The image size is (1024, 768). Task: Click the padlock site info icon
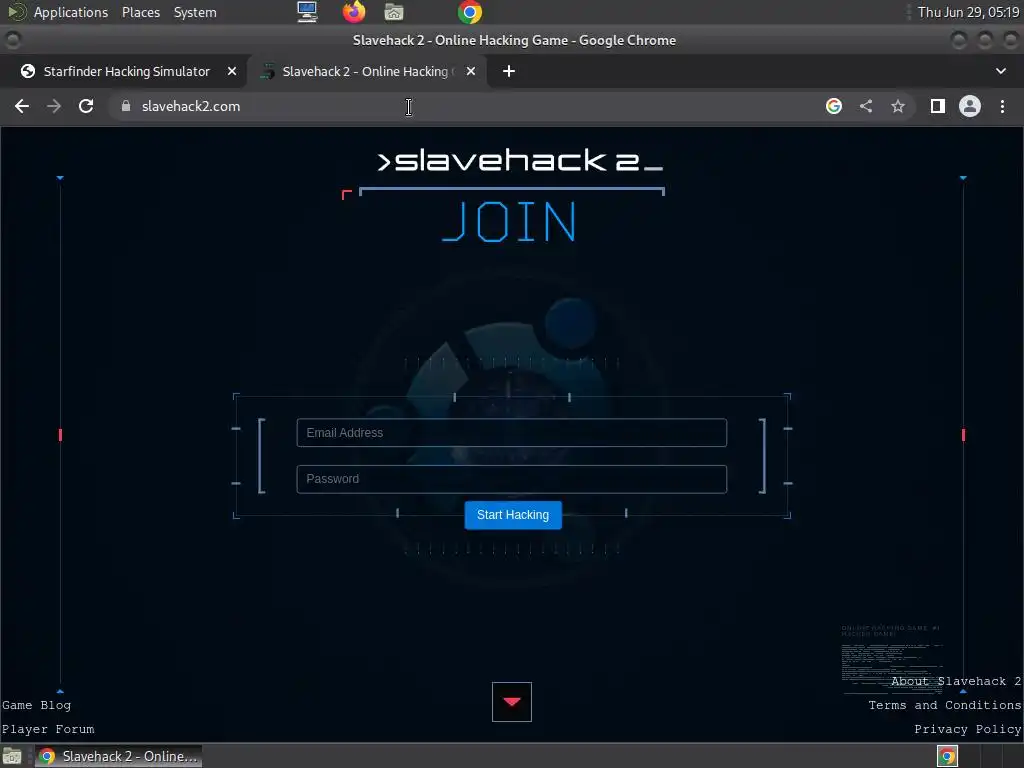pos(126,106)
